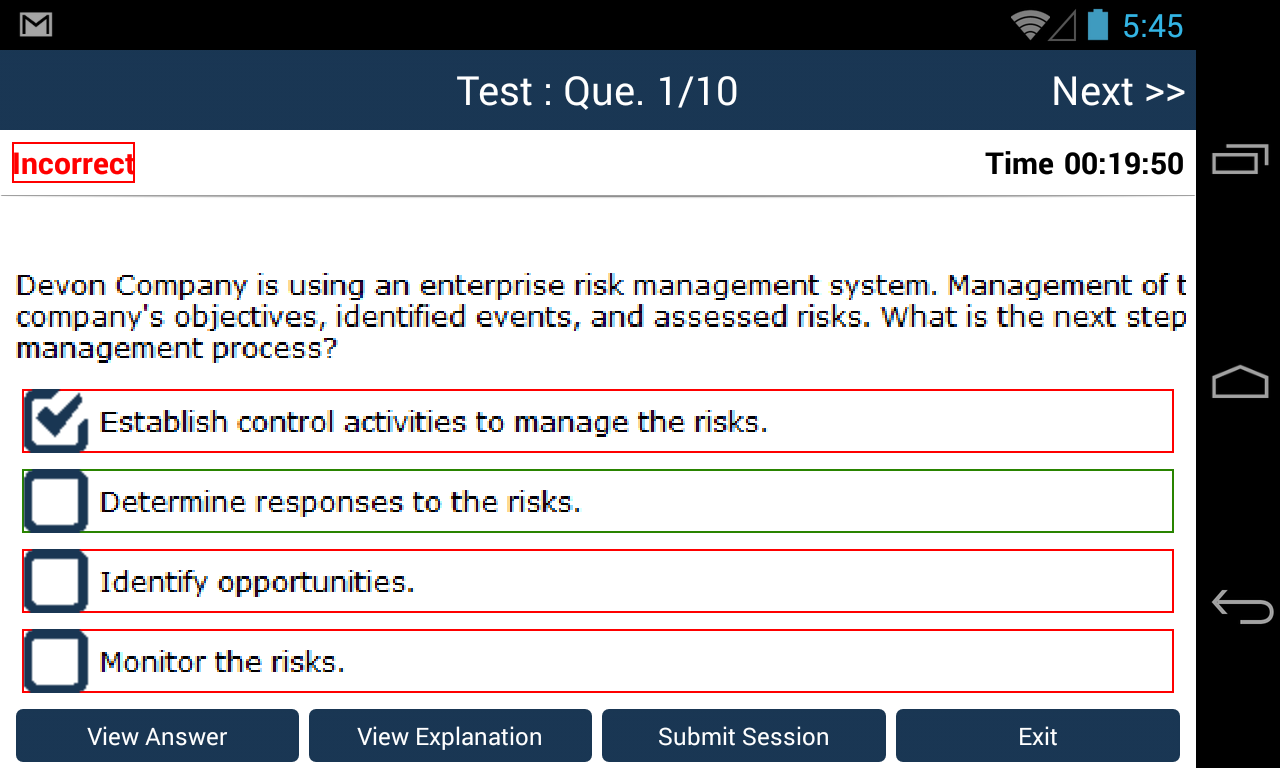Open the recent apps overview button
The height and width of the screenshot is (768, 1280).
(1240, 160)
